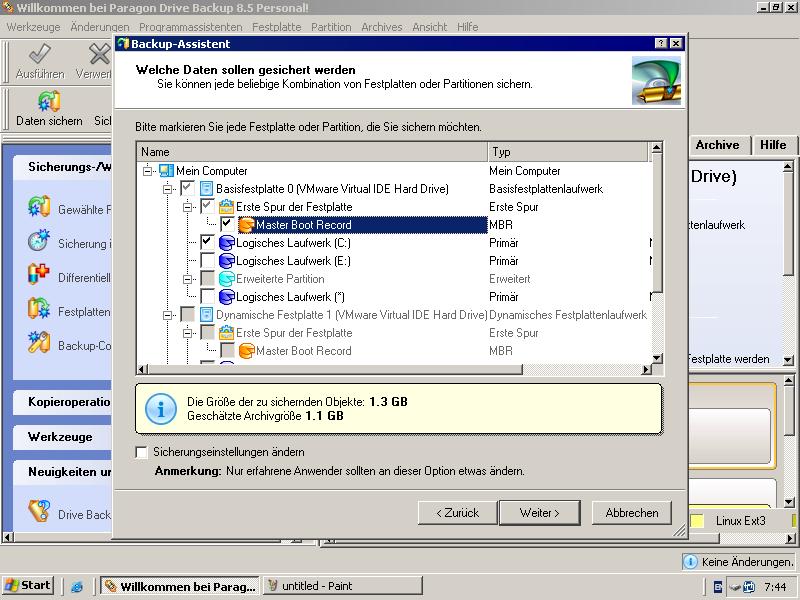Click the Logisches Laufwerk (E:) partition icon
The width and height of the screenshot is (800, 600).
tap(227, 261)
